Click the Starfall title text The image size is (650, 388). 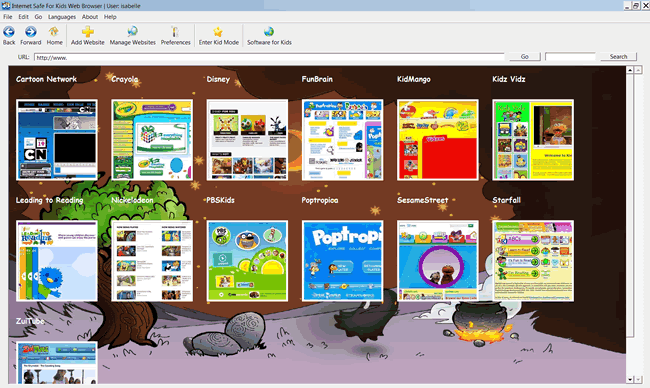point(506,200)
